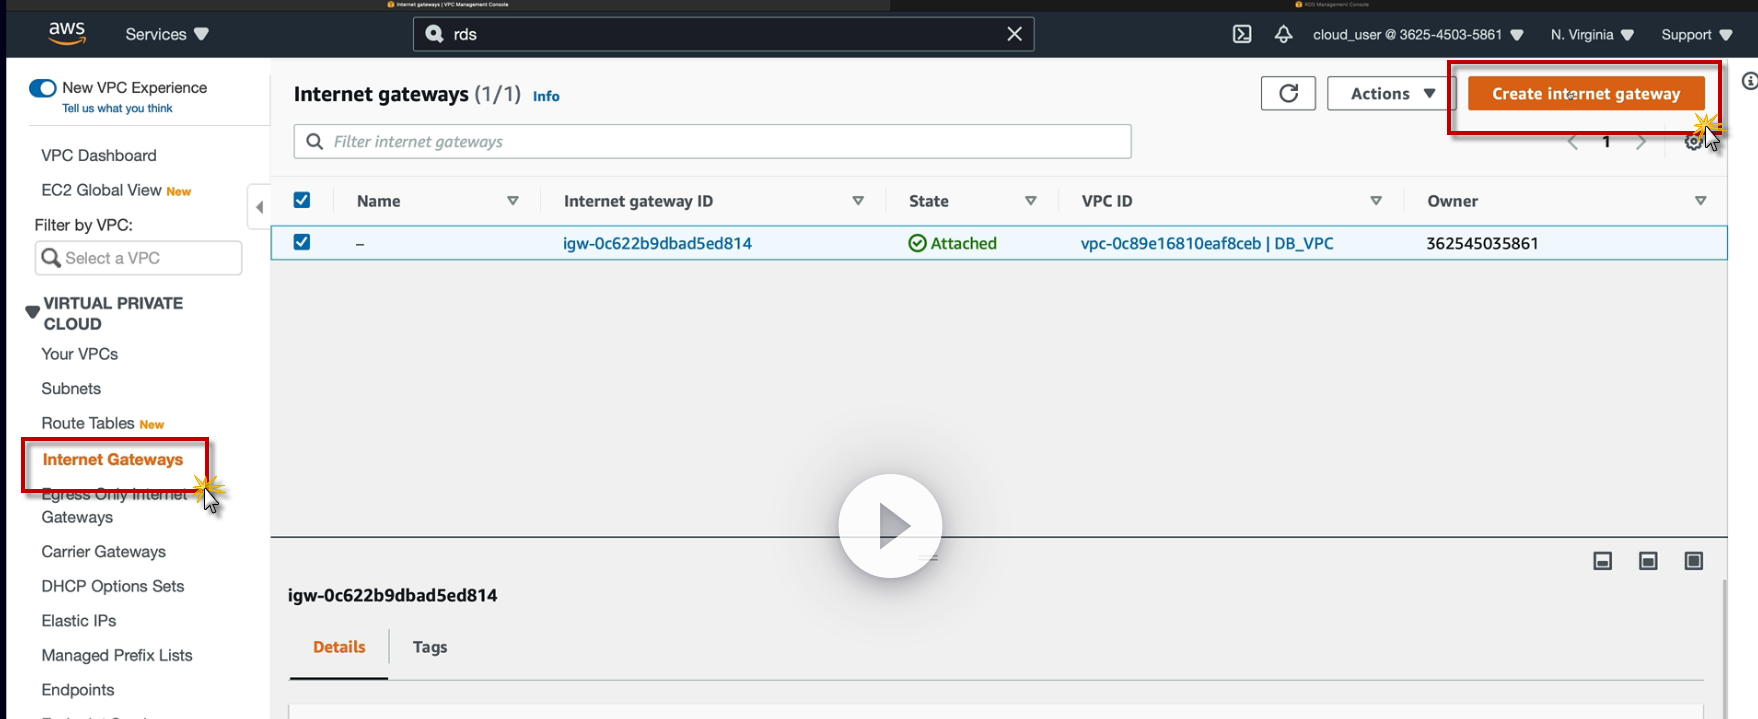Open the AWS home logo

(x=67, y=33)
